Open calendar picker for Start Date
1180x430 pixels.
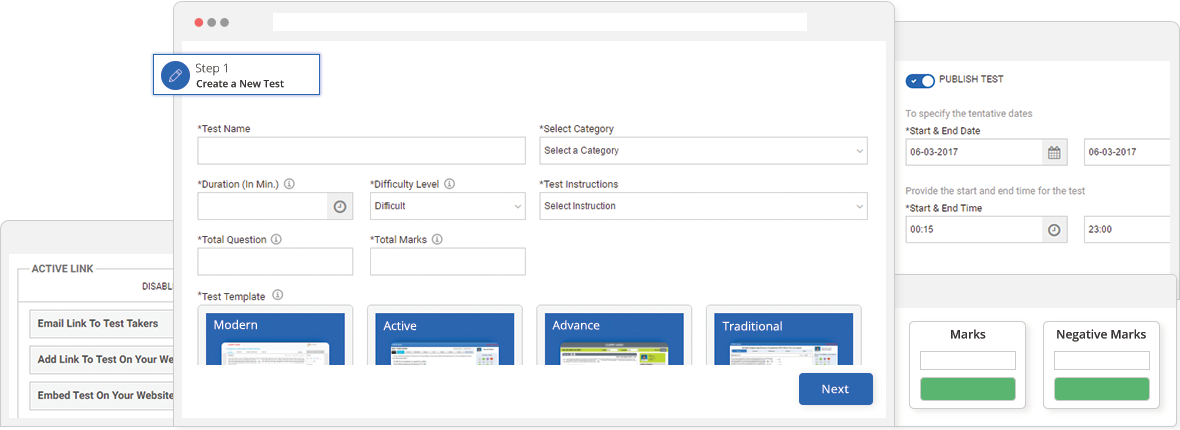coord(1054,152)
